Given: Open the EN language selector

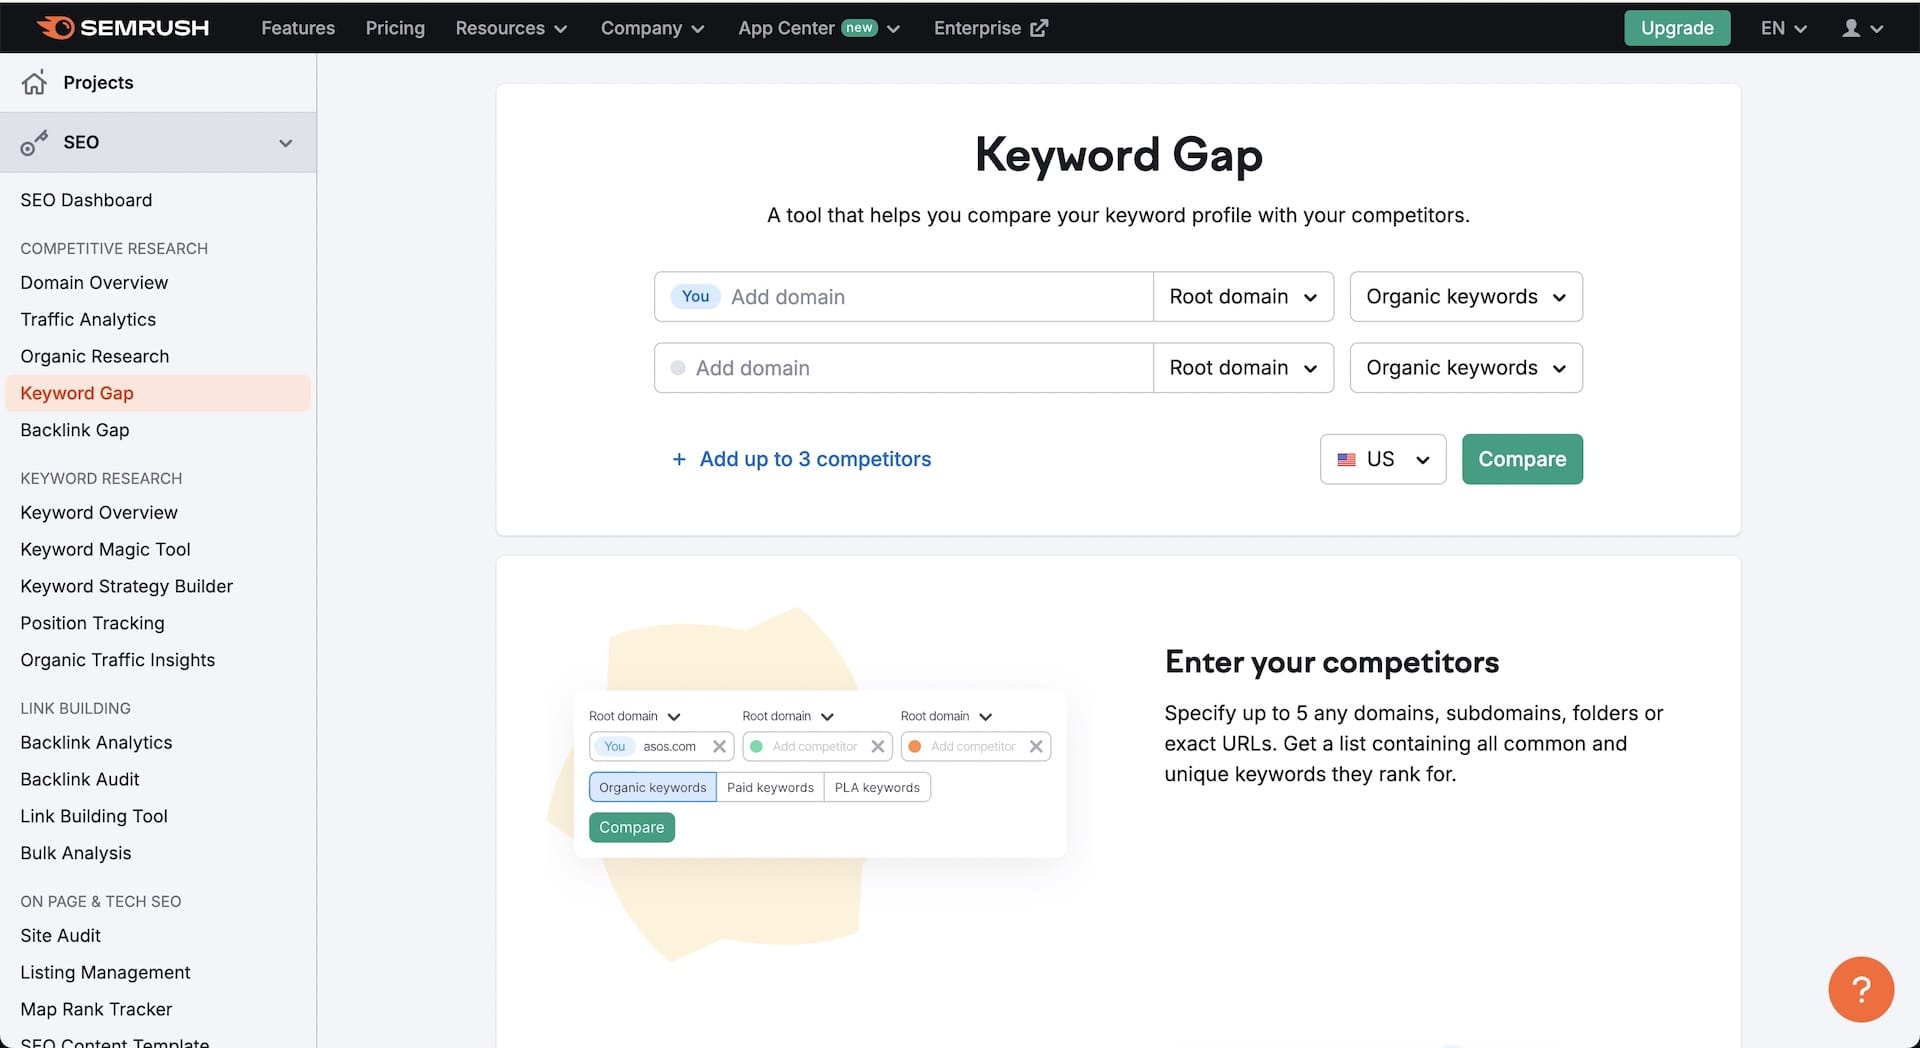Looking at the screenshot, I should click(x=1784, y=28).
